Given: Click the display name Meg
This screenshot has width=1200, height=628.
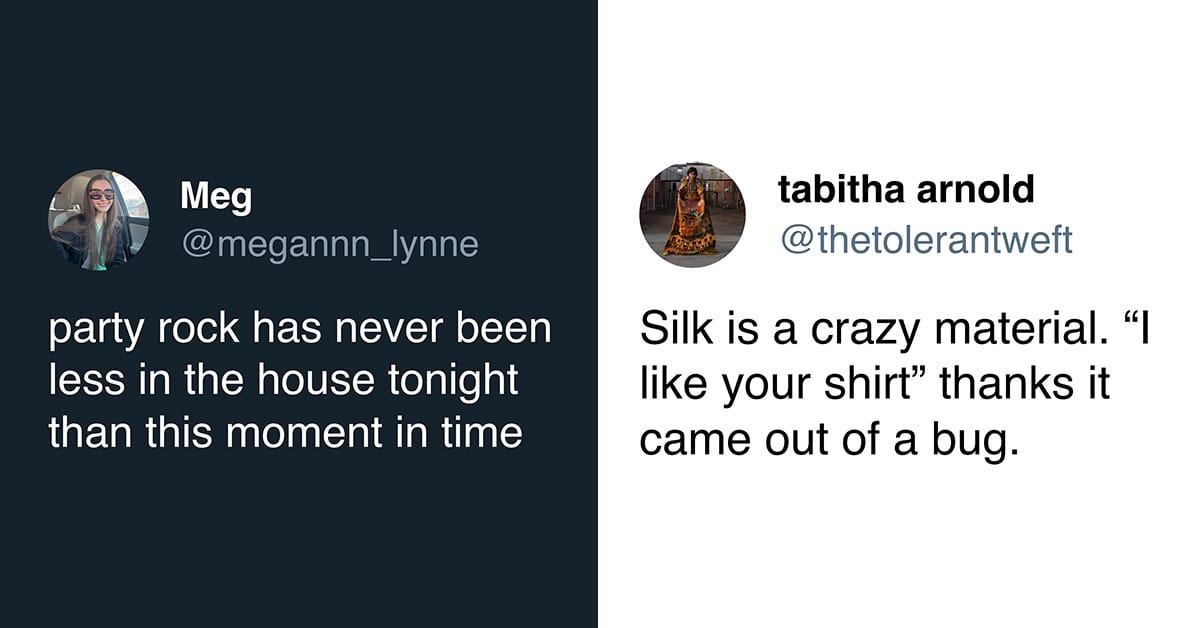Looking at the screenshot, I should pyautogui.click(x=216, y=197).
